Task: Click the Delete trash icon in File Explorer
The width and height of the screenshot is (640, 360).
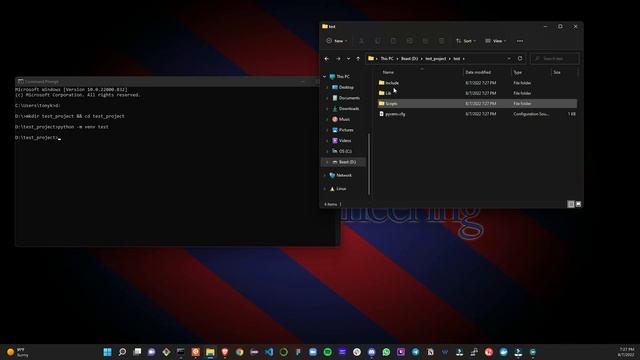Action: click(441, 41)
